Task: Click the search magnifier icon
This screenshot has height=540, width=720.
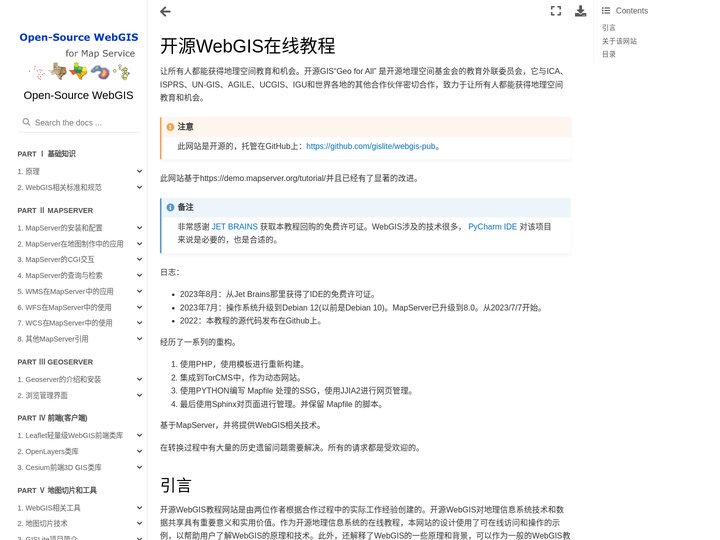Action: (26, 122)
